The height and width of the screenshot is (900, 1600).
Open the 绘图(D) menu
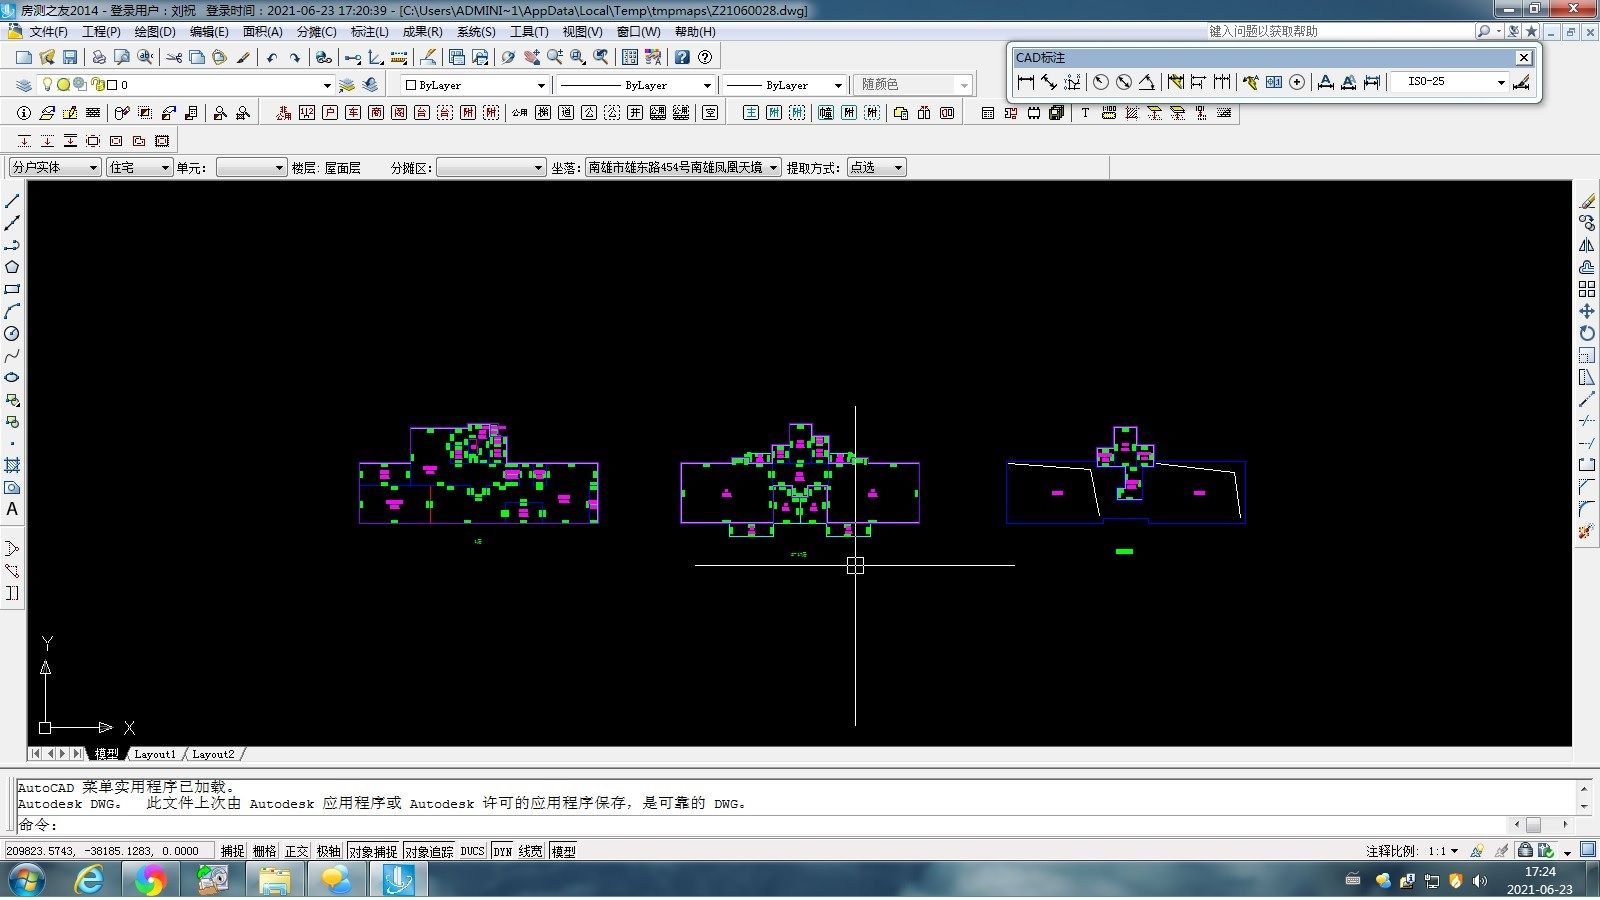coord(154,32)
